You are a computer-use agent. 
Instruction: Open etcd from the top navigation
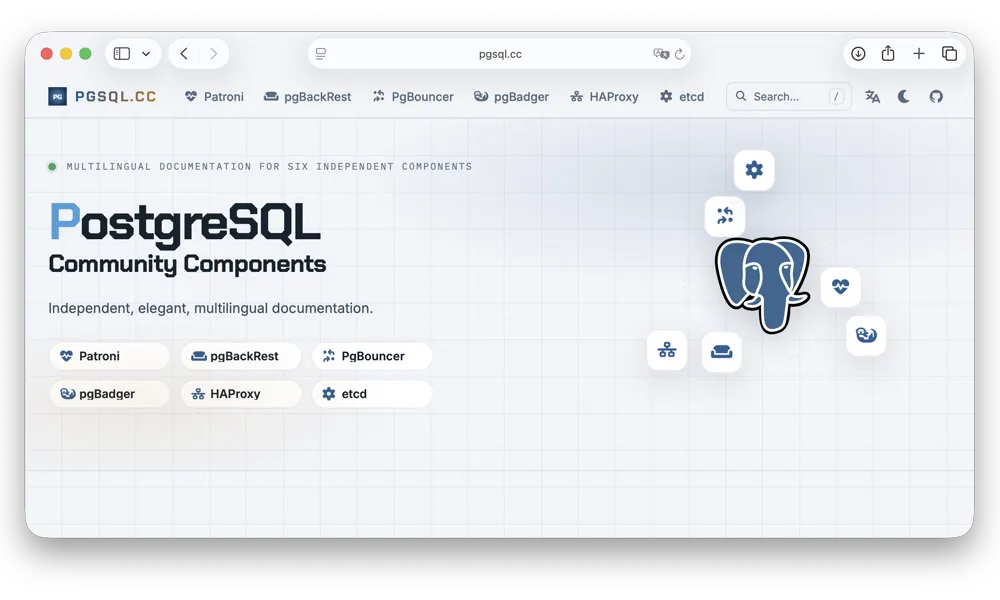[682, 96]
